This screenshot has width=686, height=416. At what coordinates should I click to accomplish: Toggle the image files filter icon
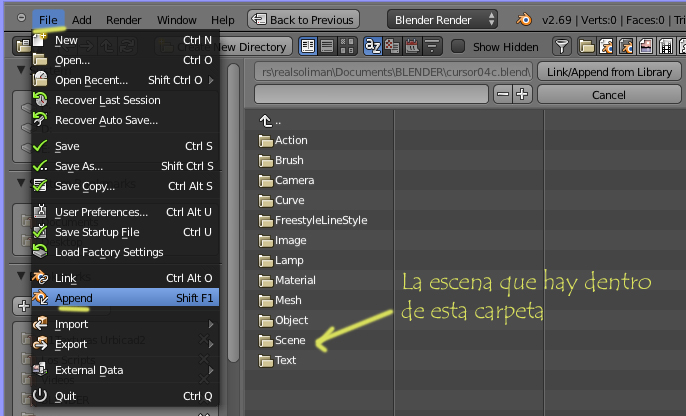click(646, 46)
